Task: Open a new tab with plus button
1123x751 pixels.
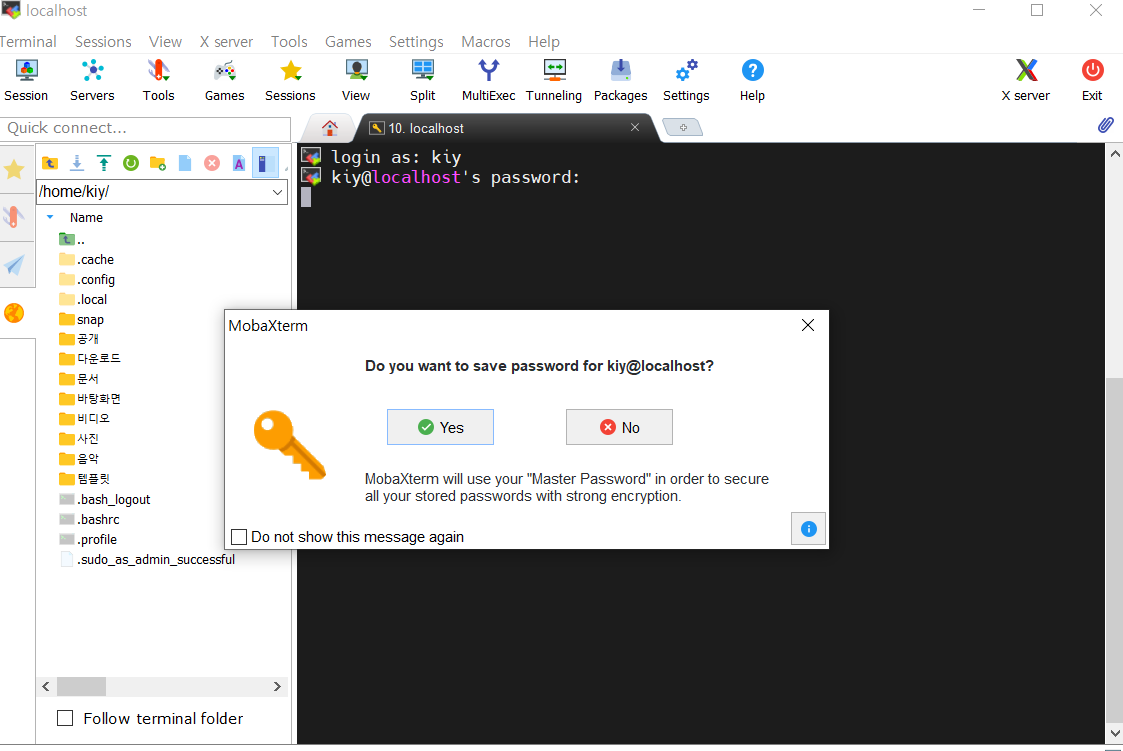Action: coord(683,127)
